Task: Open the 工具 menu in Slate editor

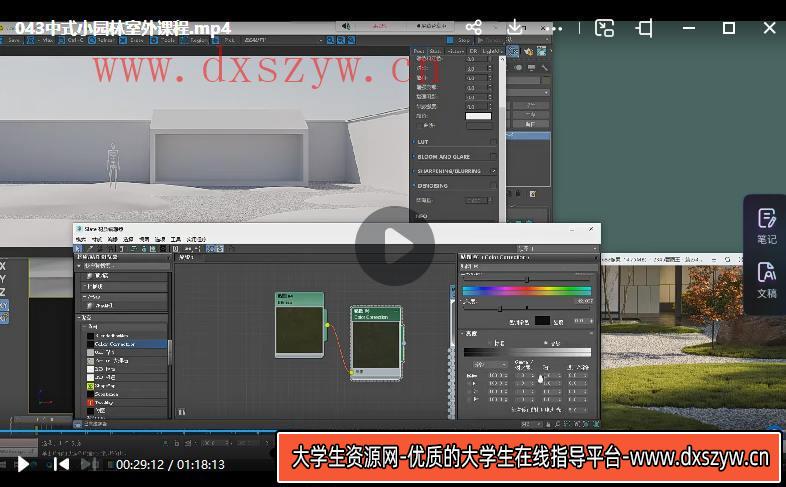Action: point(175,239)
